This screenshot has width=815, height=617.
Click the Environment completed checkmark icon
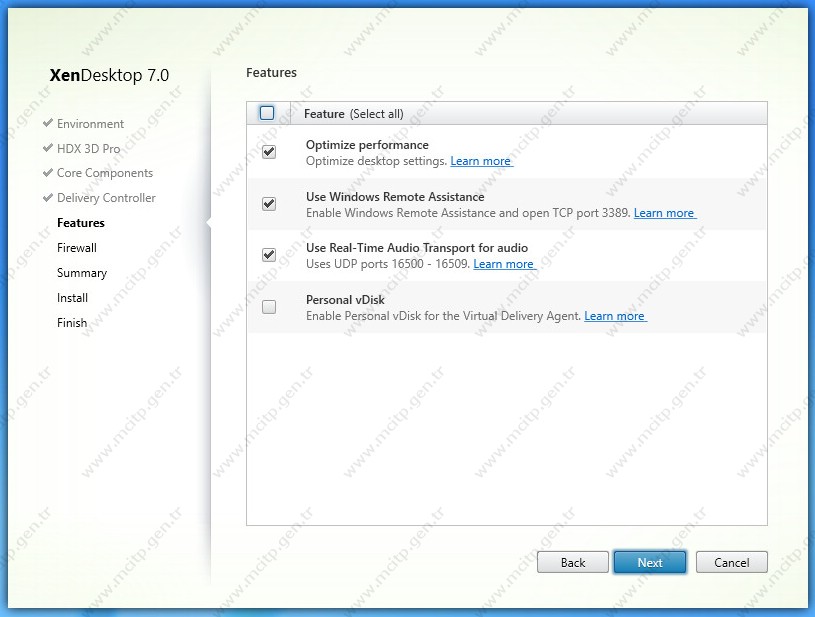coord(48,123)
